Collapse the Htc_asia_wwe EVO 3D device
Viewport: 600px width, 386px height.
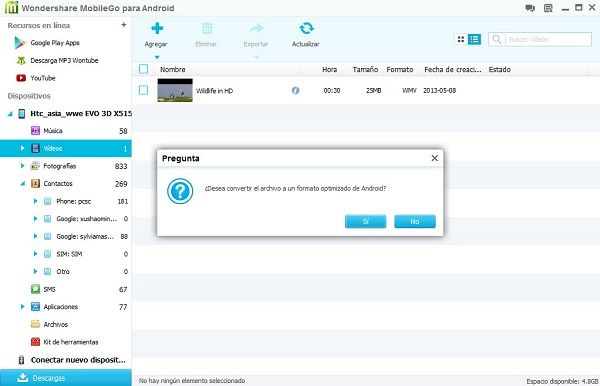(x=10, y=114)
